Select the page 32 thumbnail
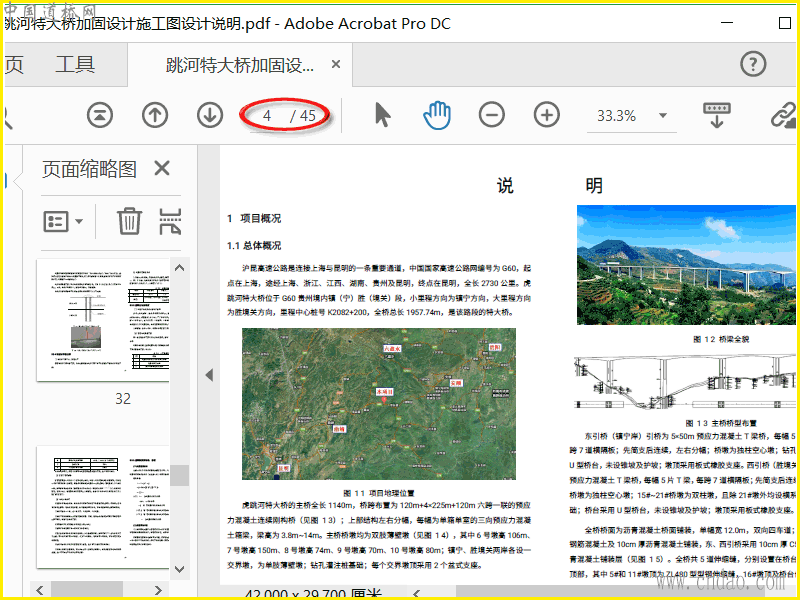Viewport: 800px width, 600px height. click(x=103, y=320)
